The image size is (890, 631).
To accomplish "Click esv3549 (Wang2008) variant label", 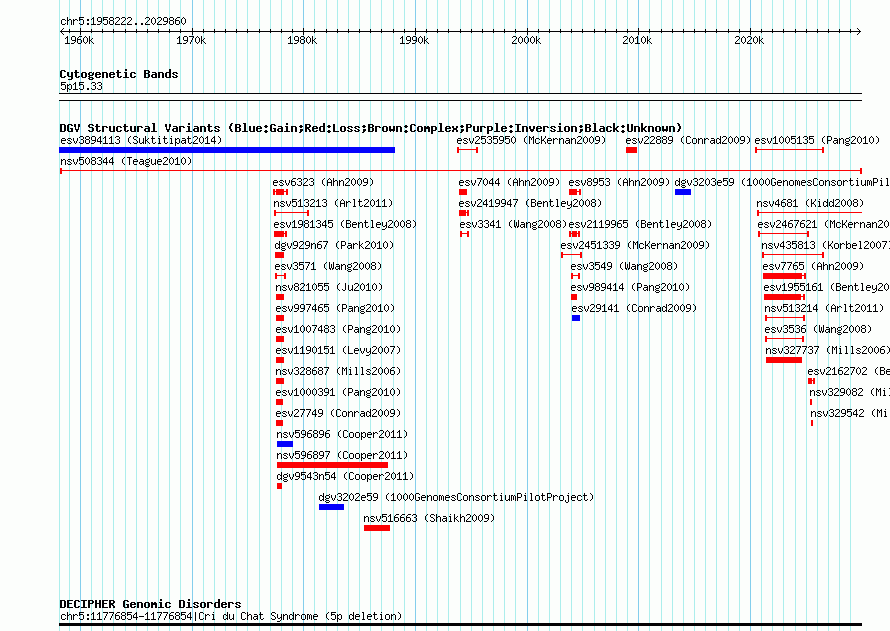I will (x=624, y=266).
